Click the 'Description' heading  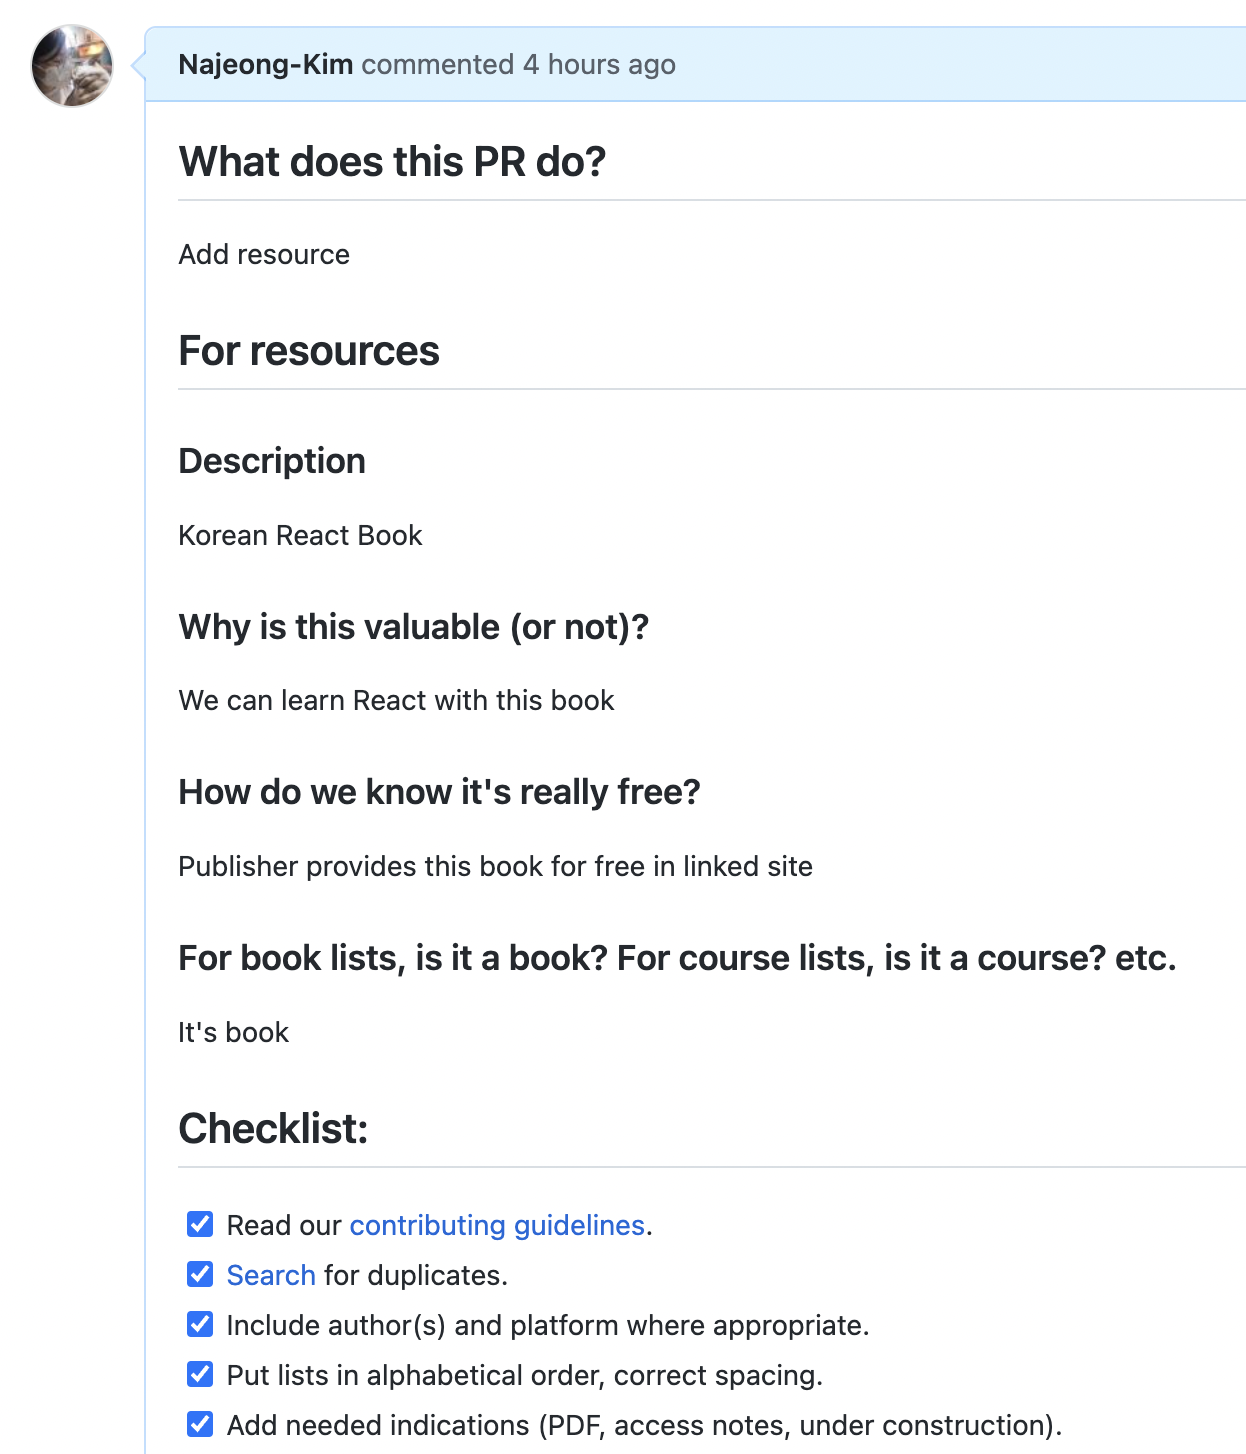coord(272,461)
